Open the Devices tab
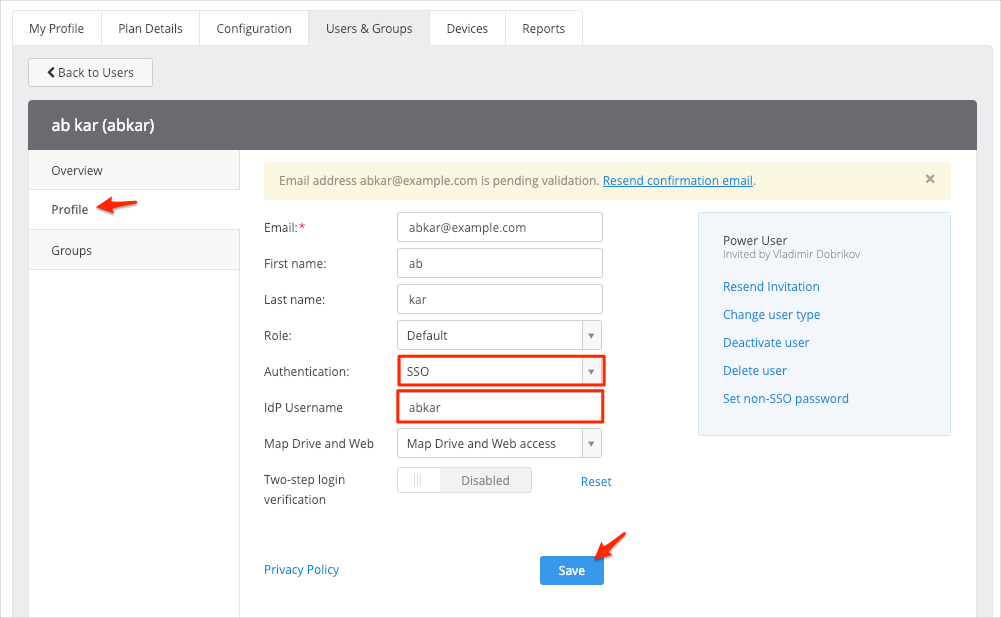1001x618 pixels. 467,28
